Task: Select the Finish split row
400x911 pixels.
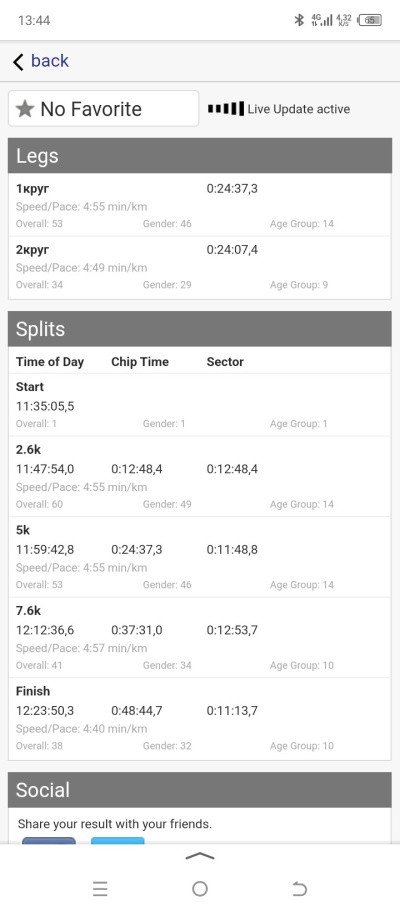Action: [x=200, y=718]
